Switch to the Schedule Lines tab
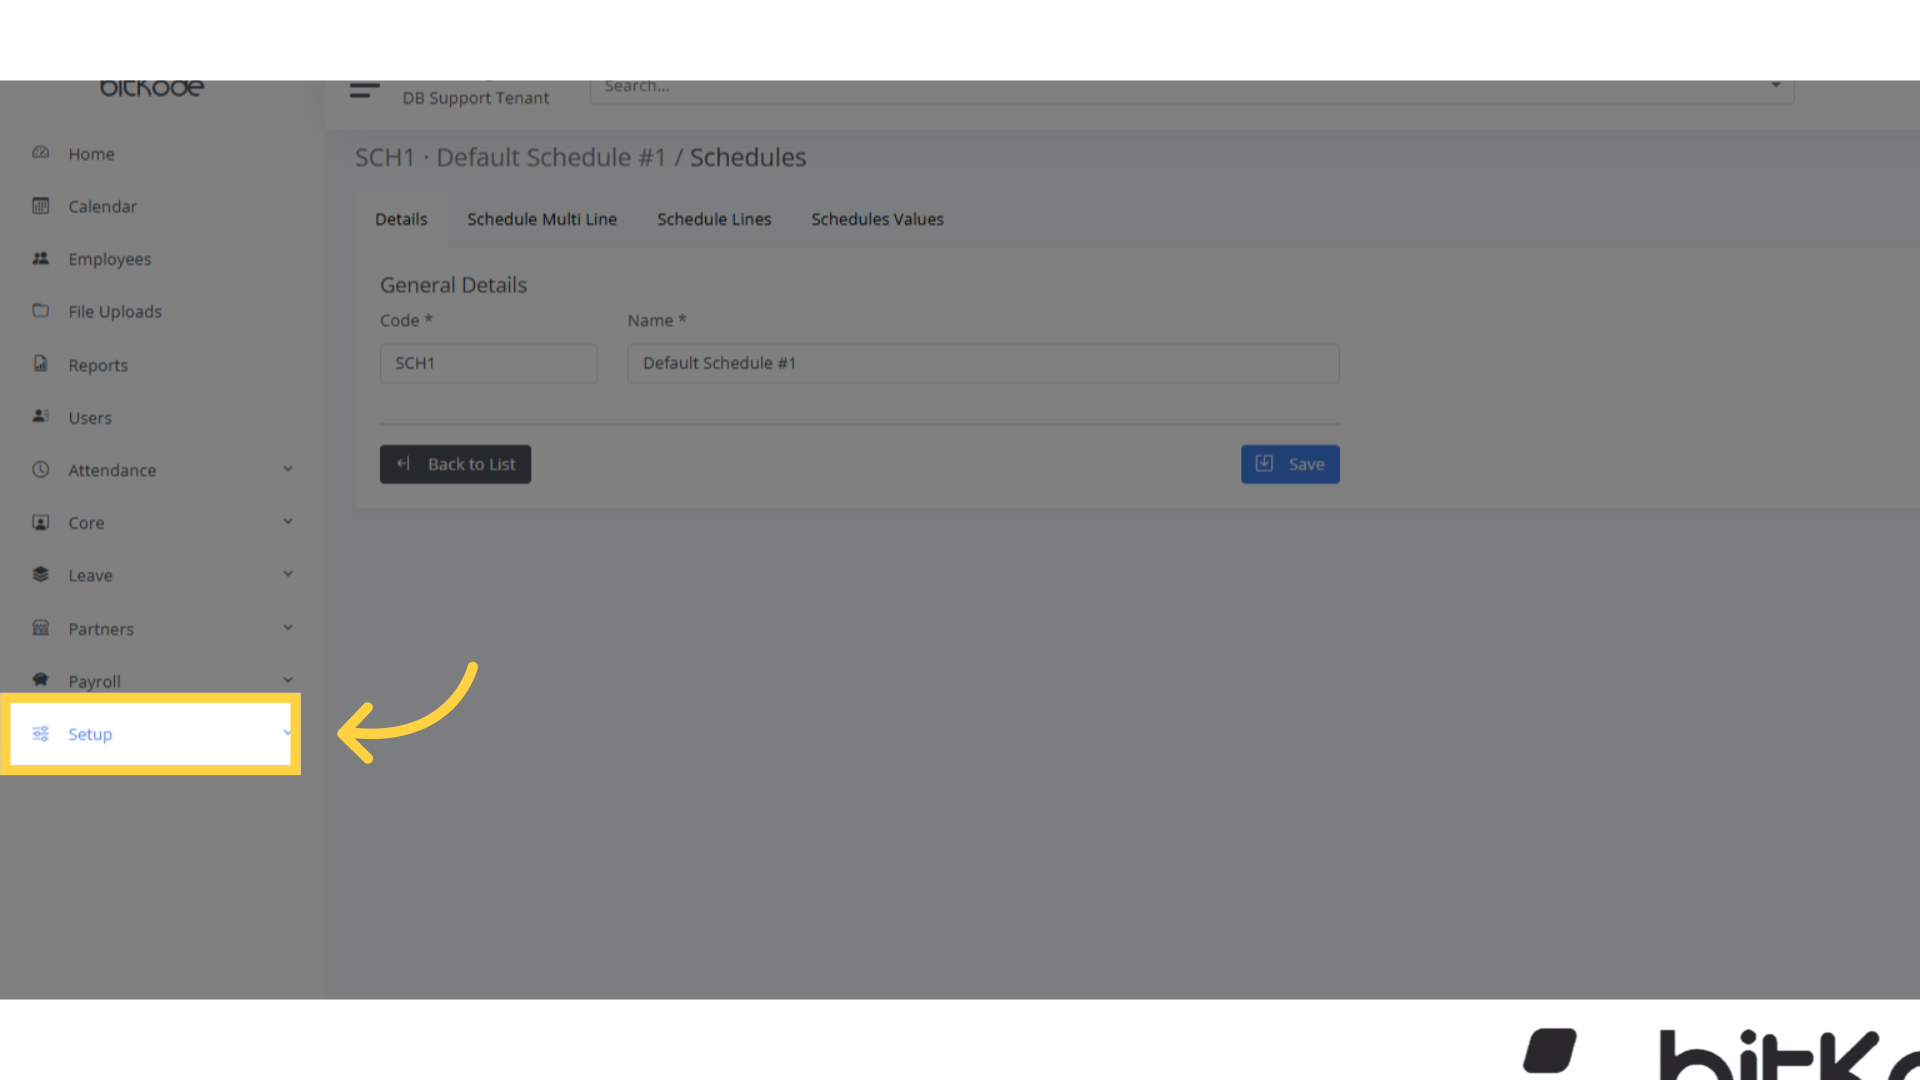 coord(714,219)
